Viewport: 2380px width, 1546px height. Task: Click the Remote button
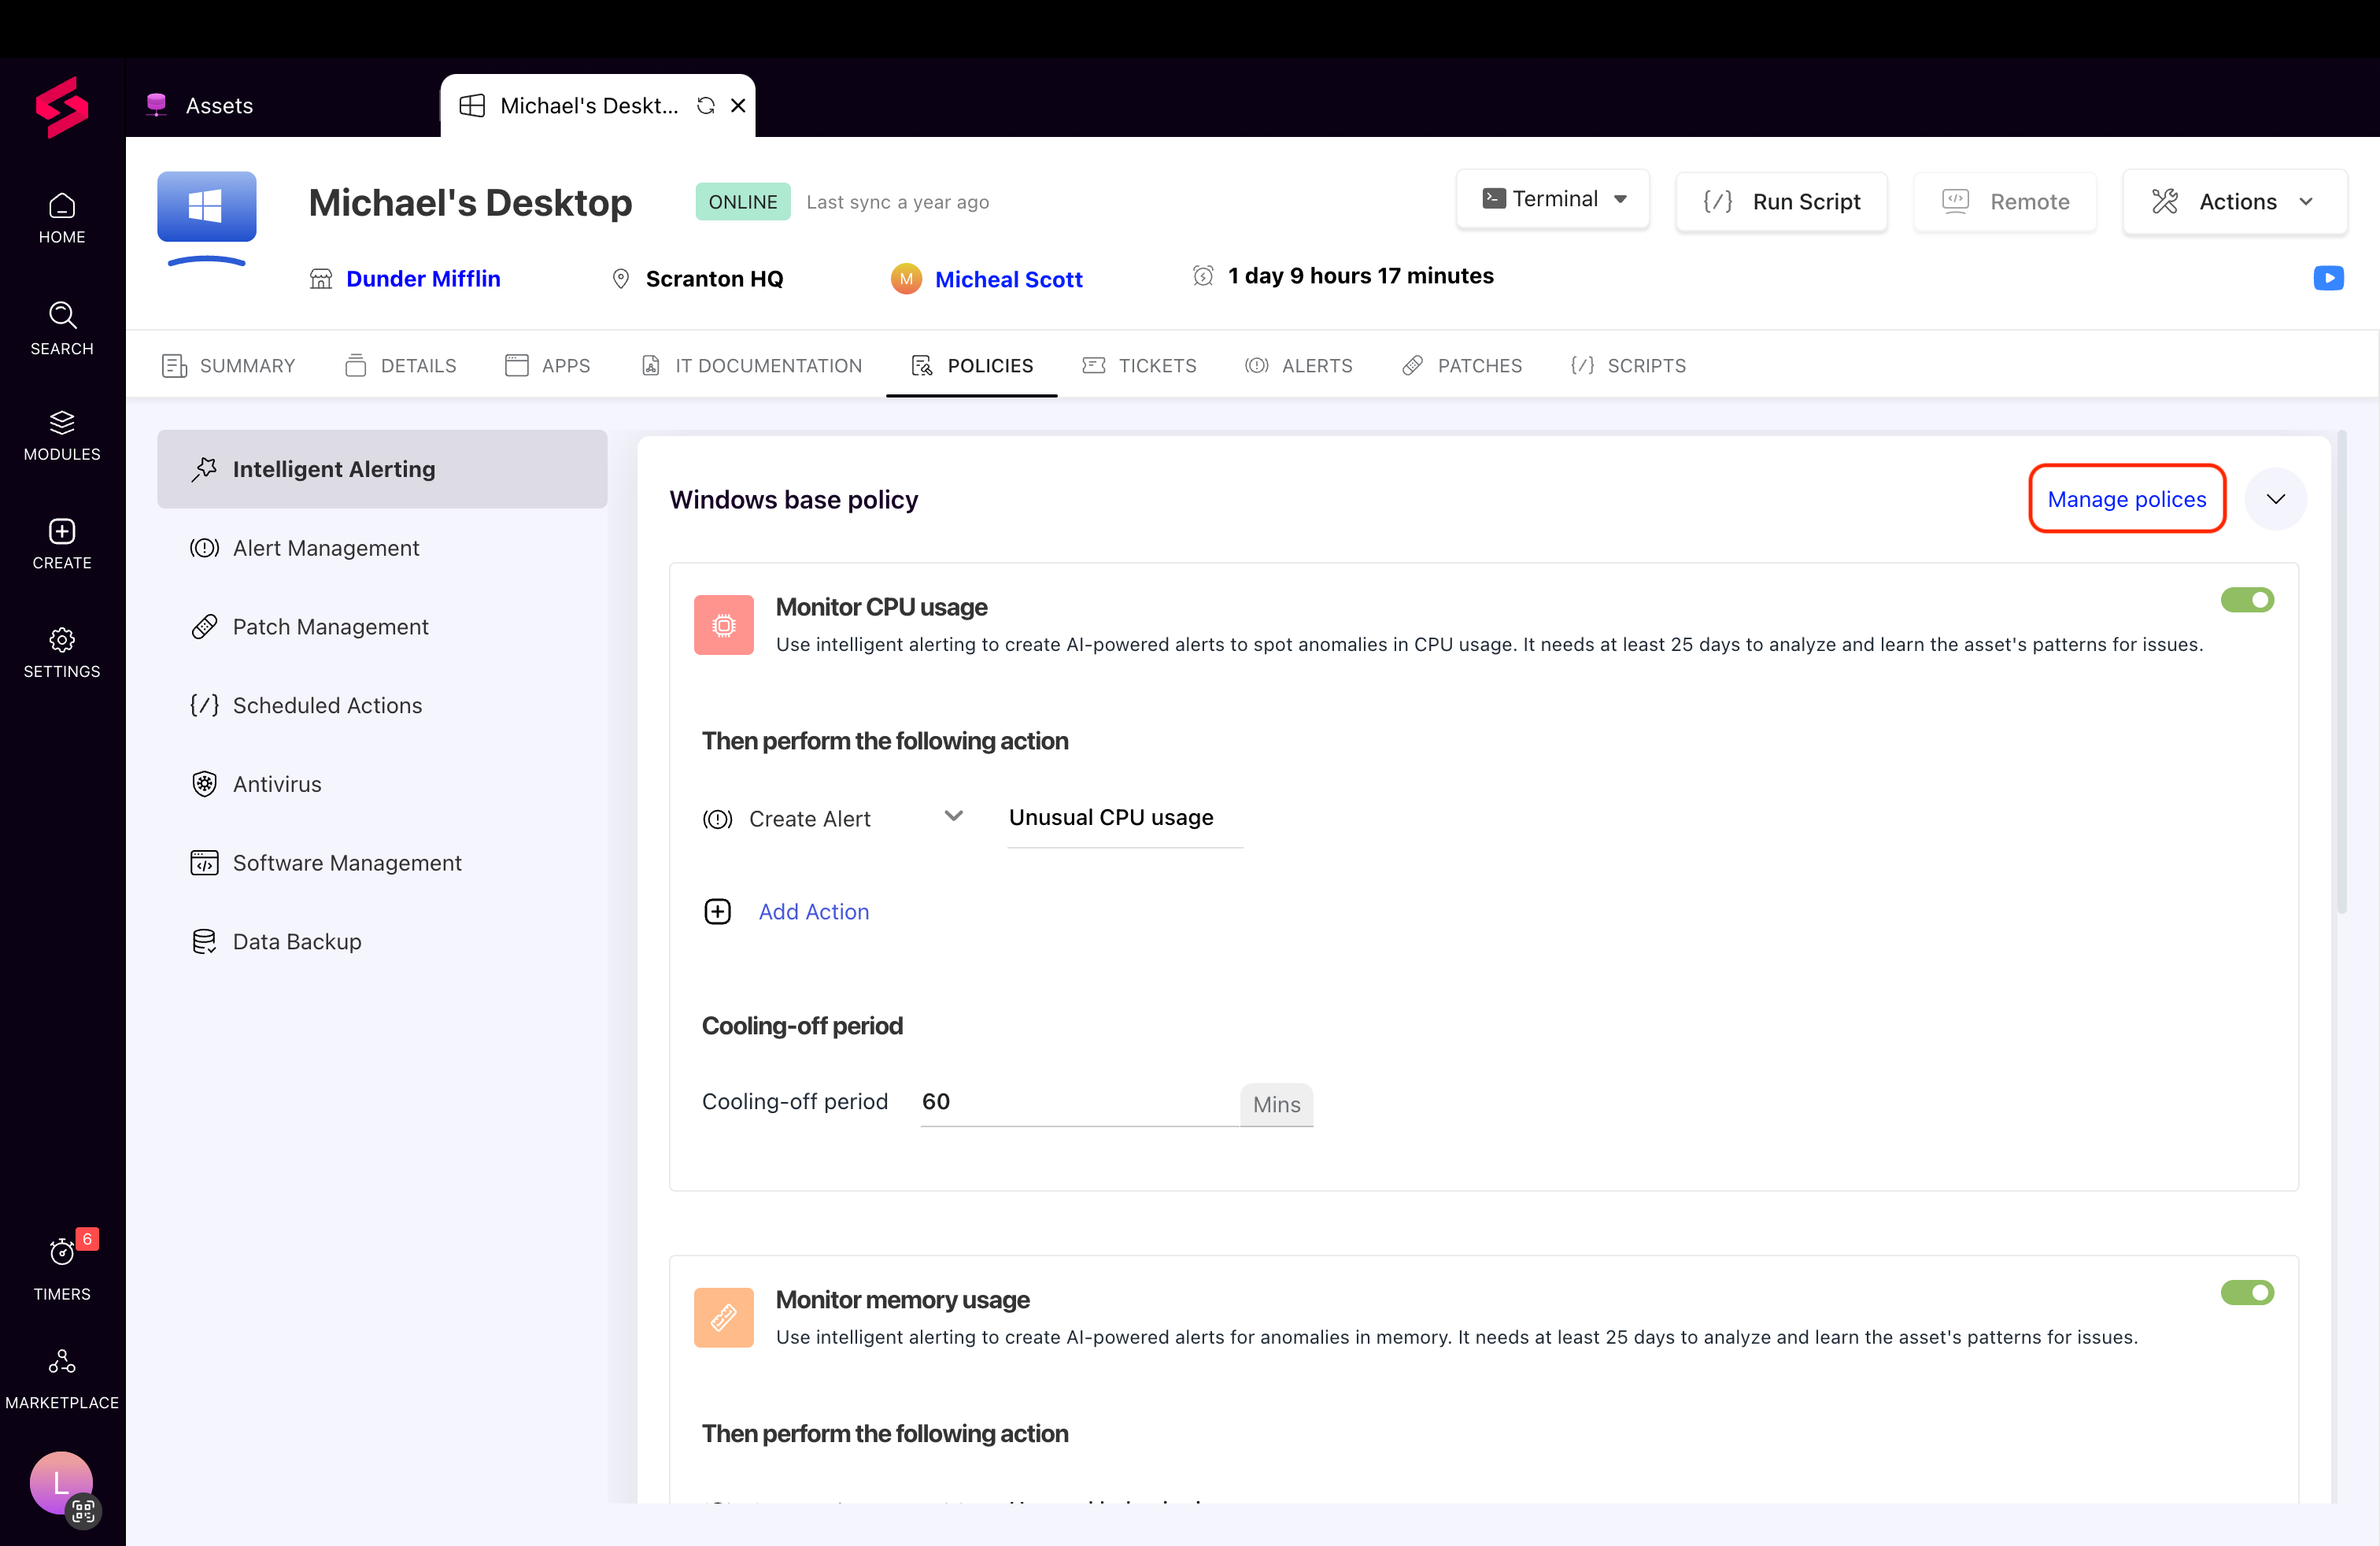coord(2005,202)
